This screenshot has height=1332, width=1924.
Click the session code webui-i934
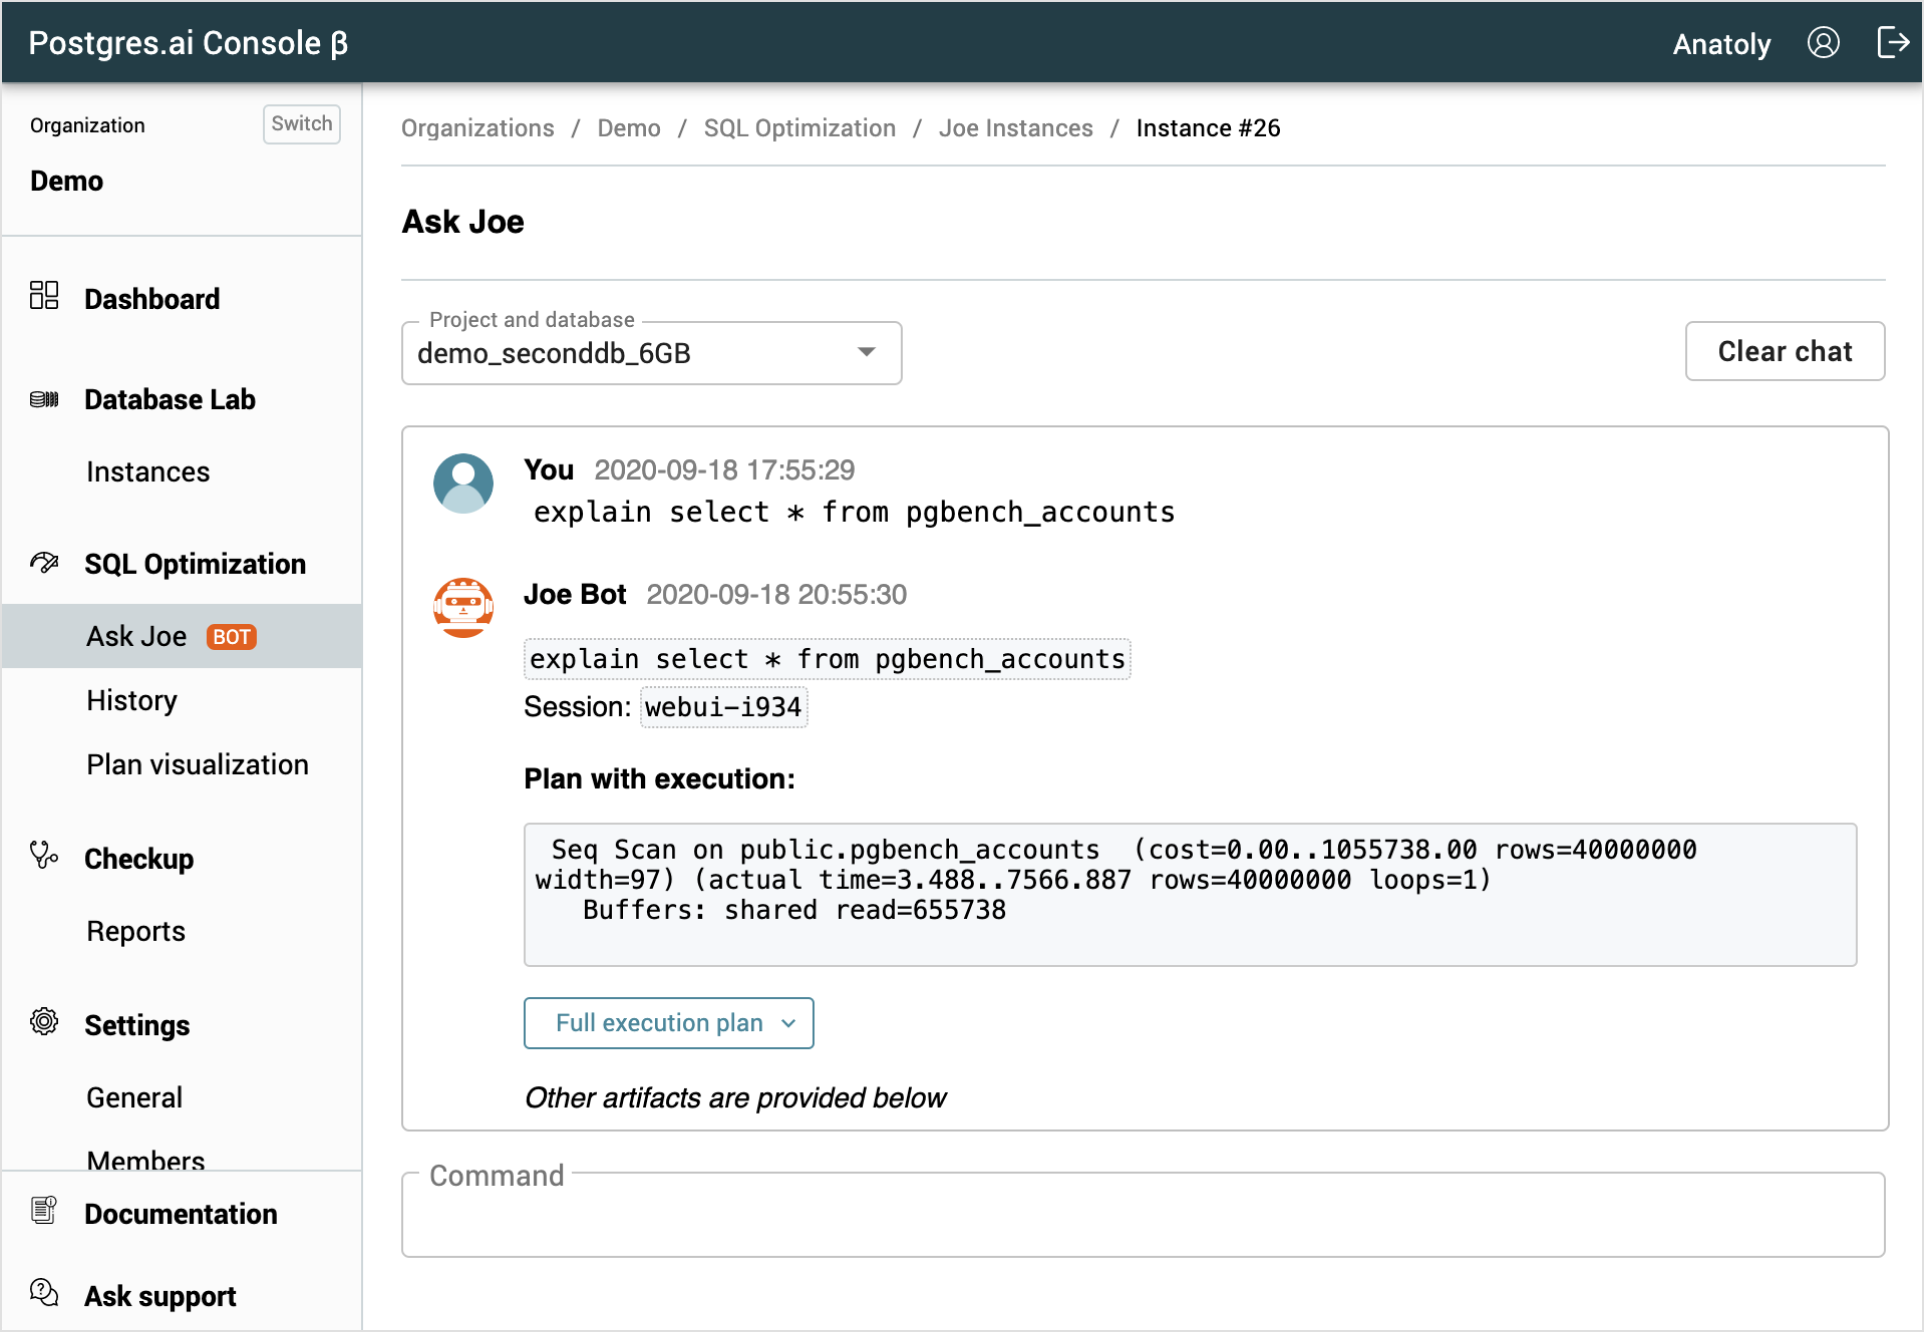pyautogui.click(x=723, y=707)
